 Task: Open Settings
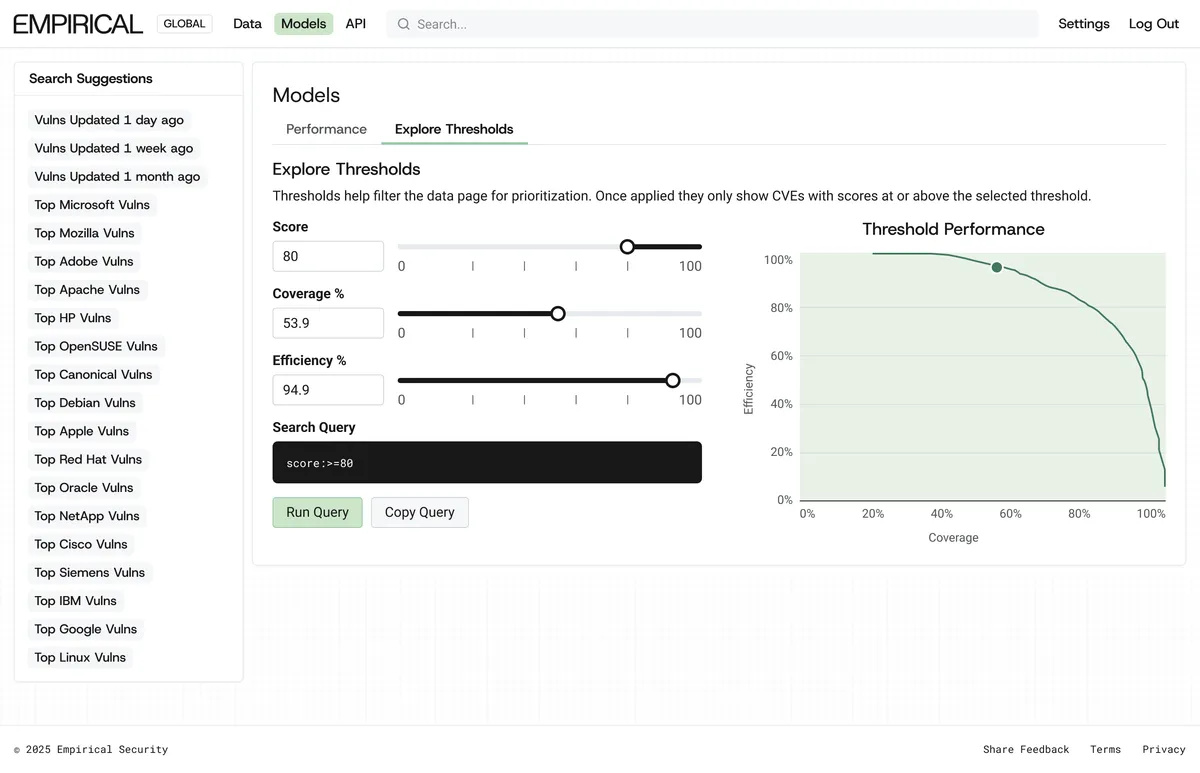point(1084,23)
